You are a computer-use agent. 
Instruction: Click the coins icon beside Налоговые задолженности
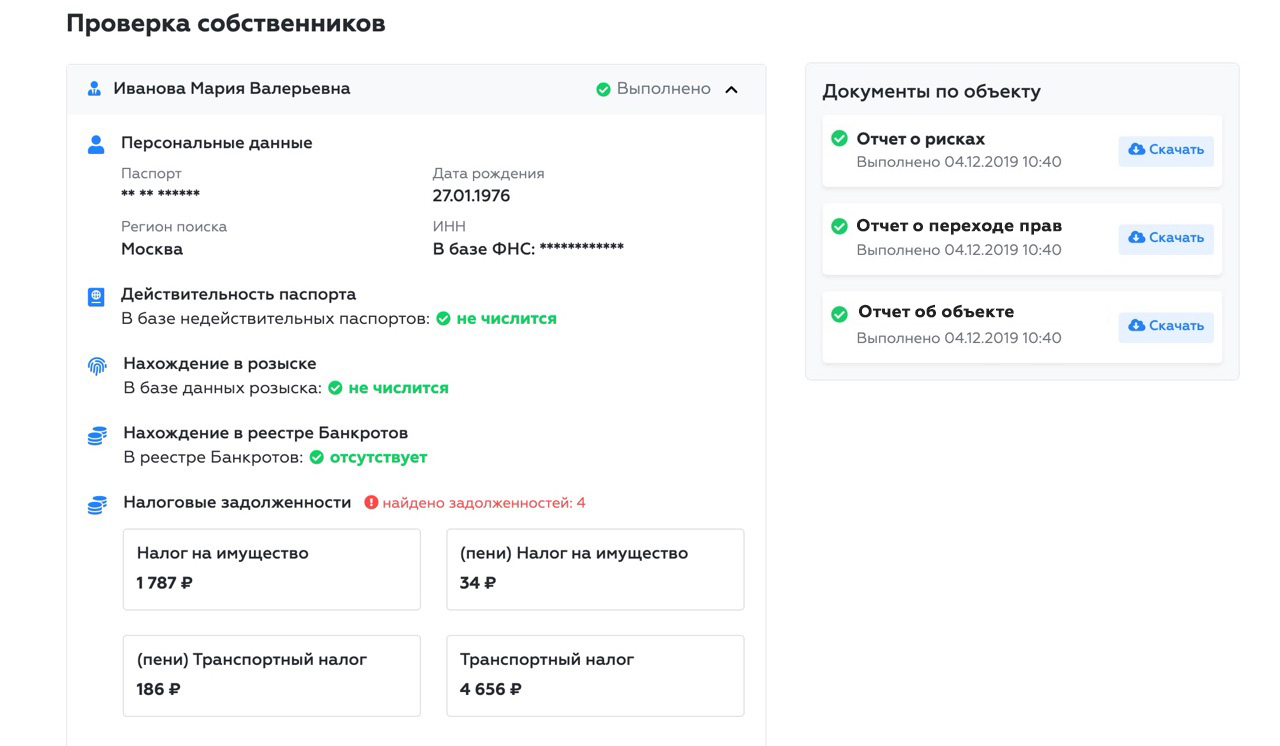pyautogui.click(x=97, y=505)
